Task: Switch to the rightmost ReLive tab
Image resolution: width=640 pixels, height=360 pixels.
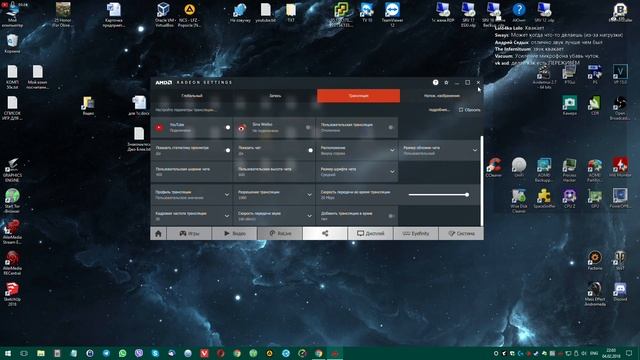Action: [442, 96]
